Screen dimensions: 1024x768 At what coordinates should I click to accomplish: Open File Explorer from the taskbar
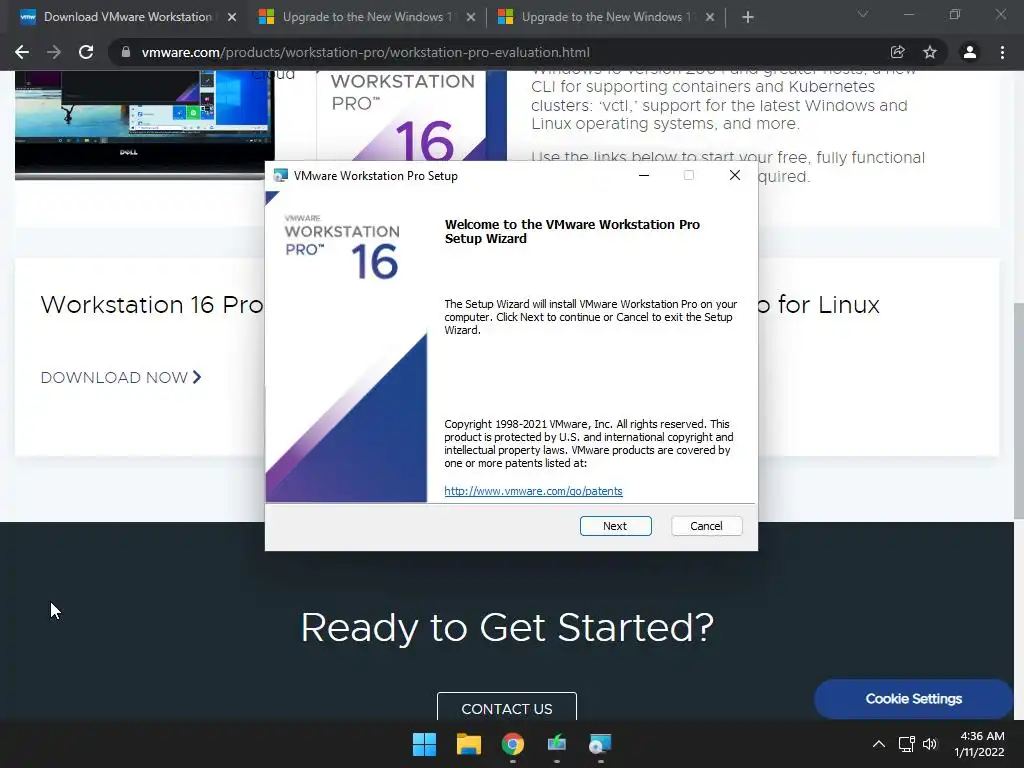[x=468, y=744]
